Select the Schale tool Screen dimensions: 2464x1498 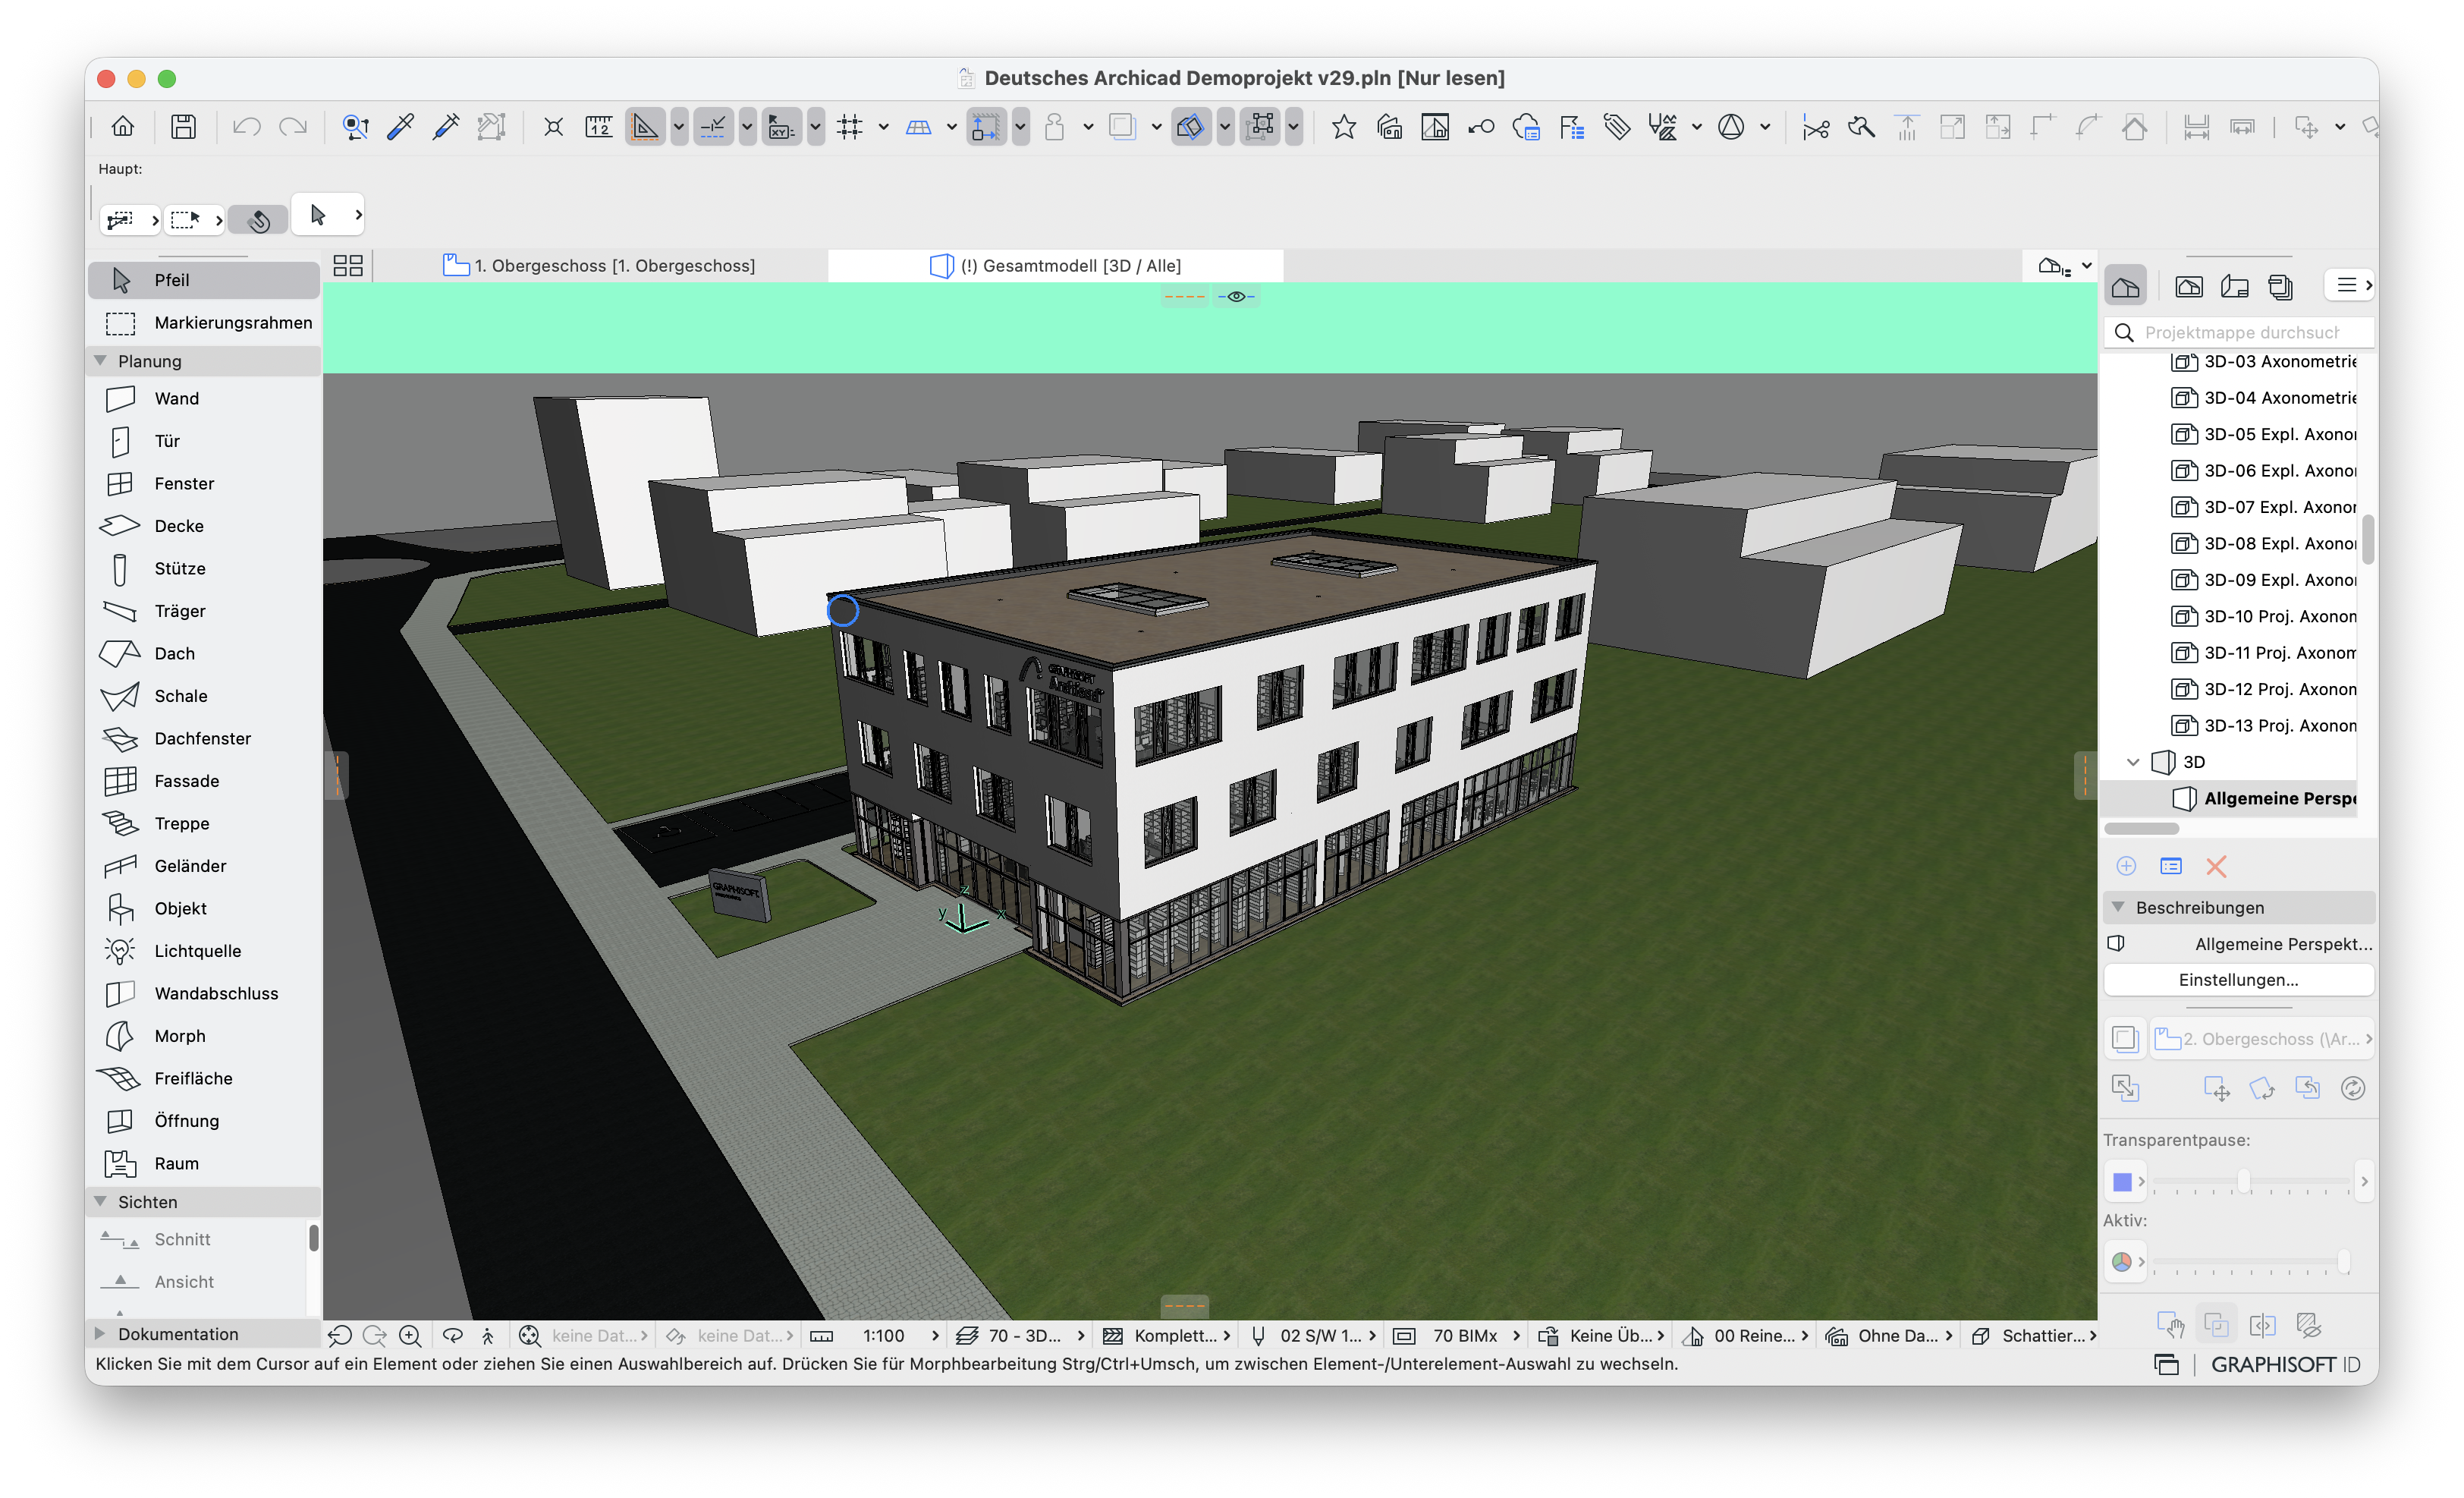click(x=204, y=696)
